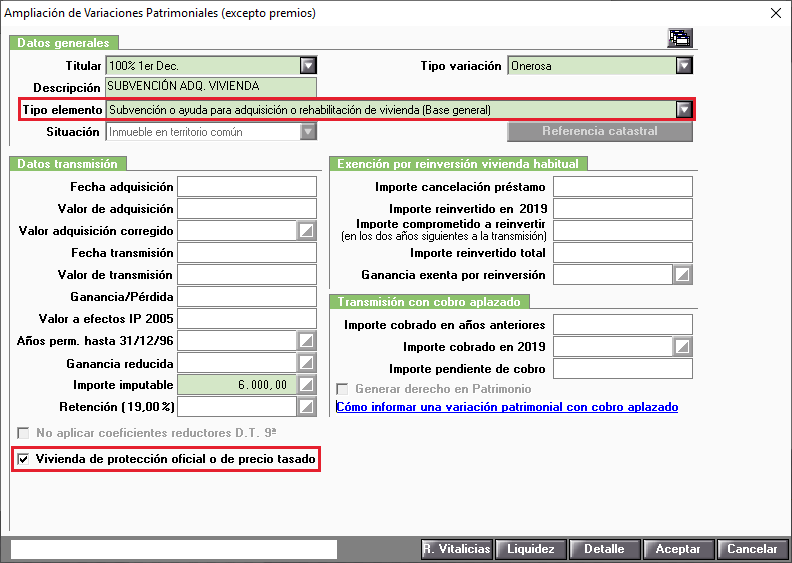Expand the Tipo elemento dropdown list
Screen dimensions: 792x563
(684, 110)
